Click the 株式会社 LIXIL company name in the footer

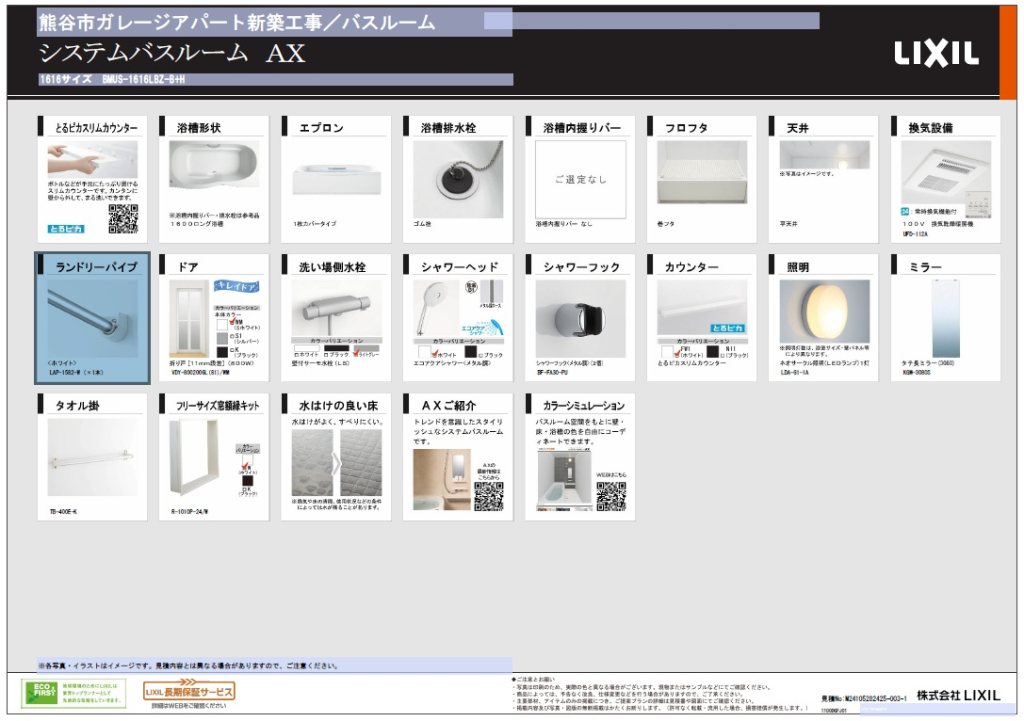(958, 696)
